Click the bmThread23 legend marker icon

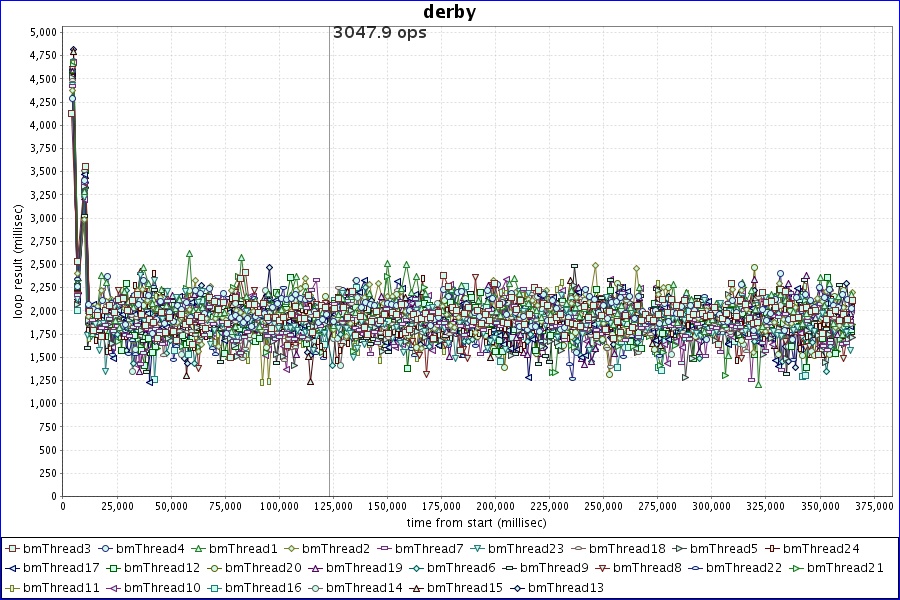coord(476,549)
